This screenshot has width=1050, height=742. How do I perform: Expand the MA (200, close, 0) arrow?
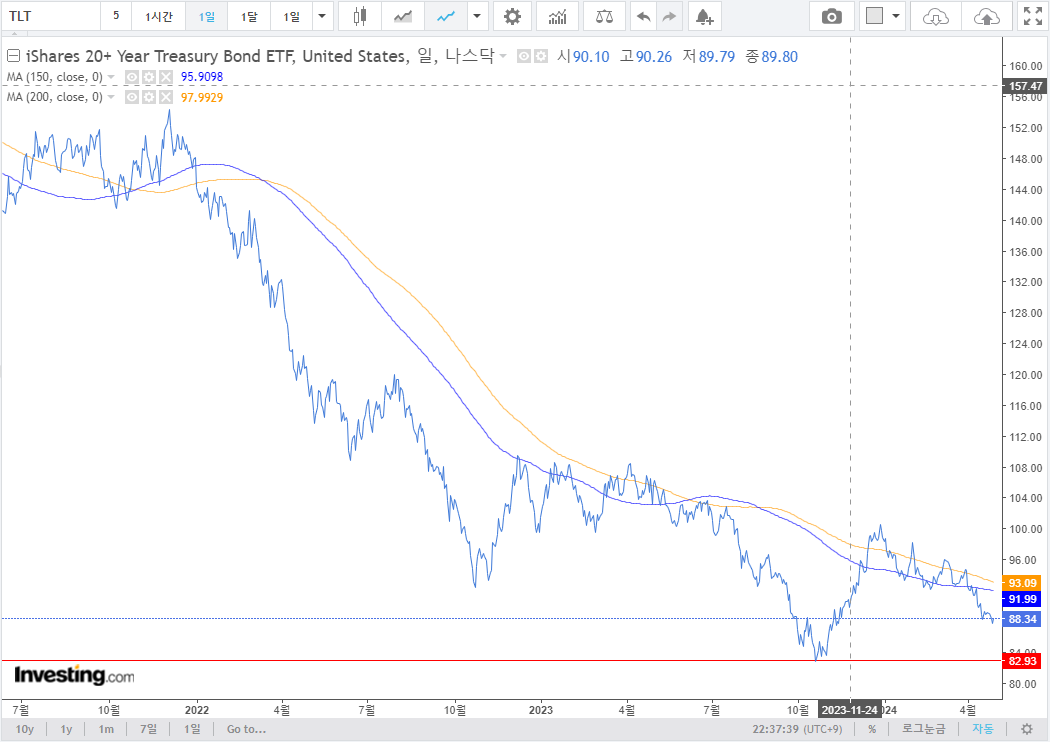pyautogui.click(x=111, y=97)
